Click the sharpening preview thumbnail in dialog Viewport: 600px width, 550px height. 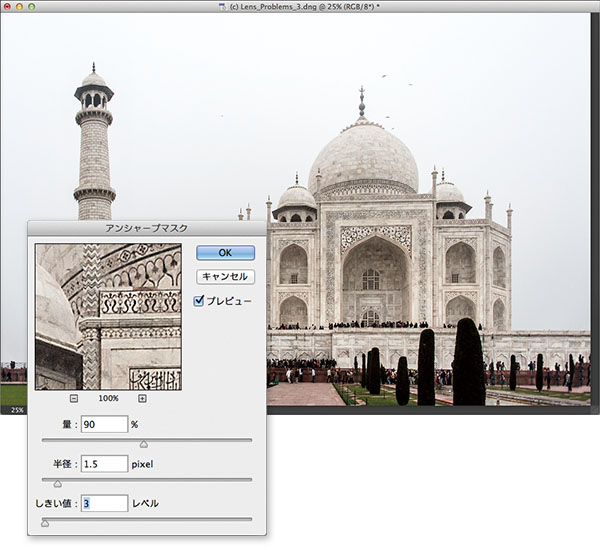(x=108, y=316)
